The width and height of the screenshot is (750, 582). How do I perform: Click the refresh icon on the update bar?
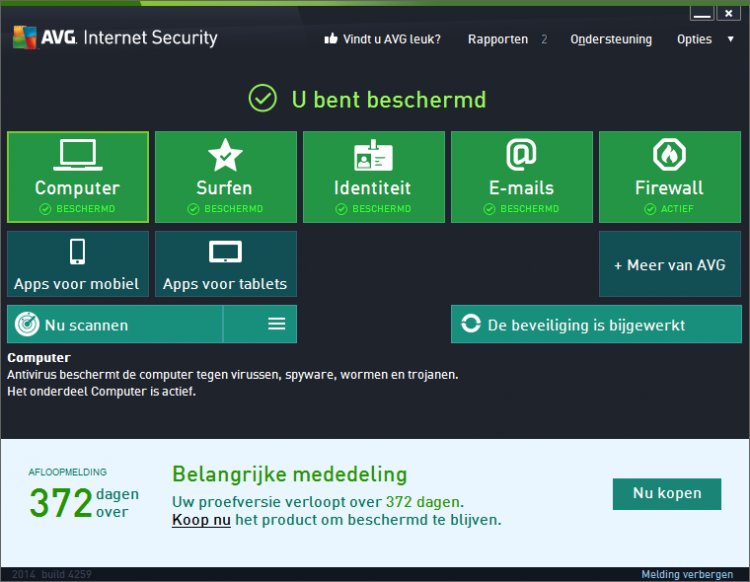click(471, 324)
